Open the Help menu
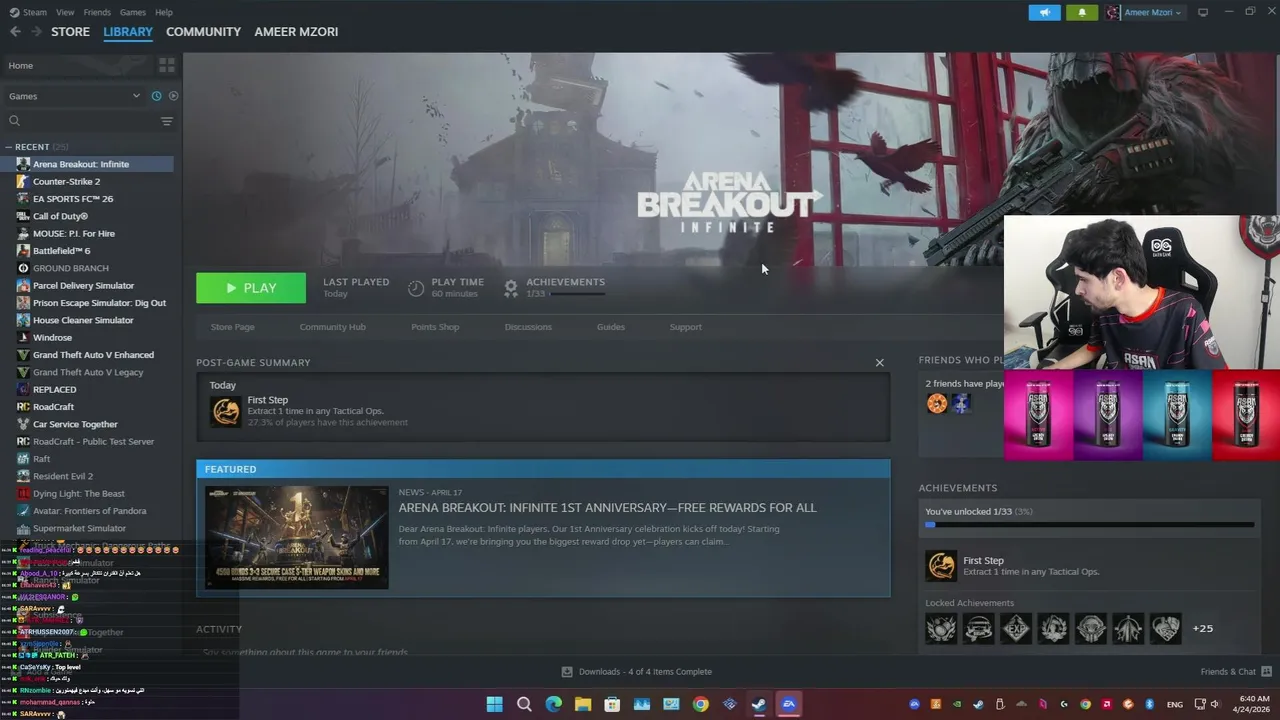Viewport: 1280px width, 720px height. [x=164, y=12]
